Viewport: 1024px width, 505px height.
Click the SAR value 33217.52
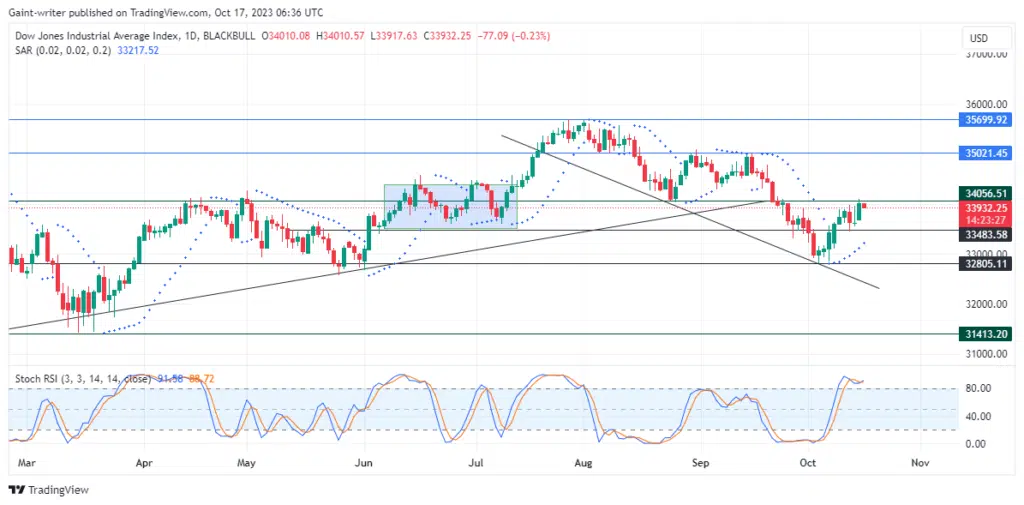(x=136, y=50)
